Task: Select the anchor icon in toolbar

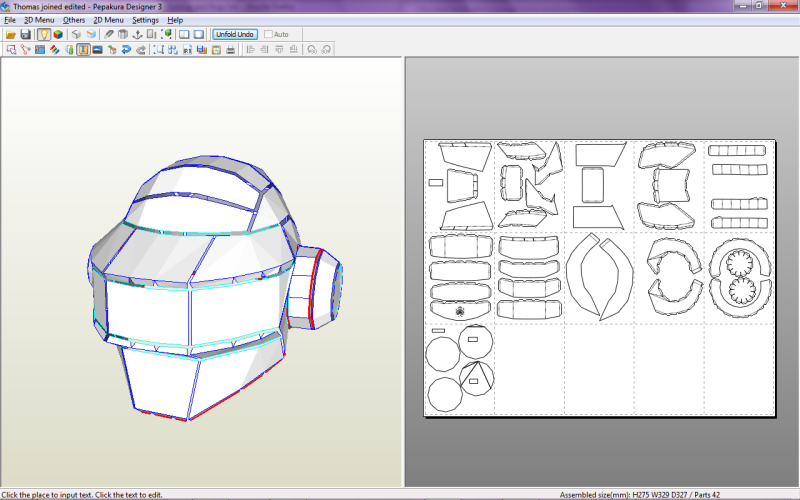Action: tap(137, 34)
